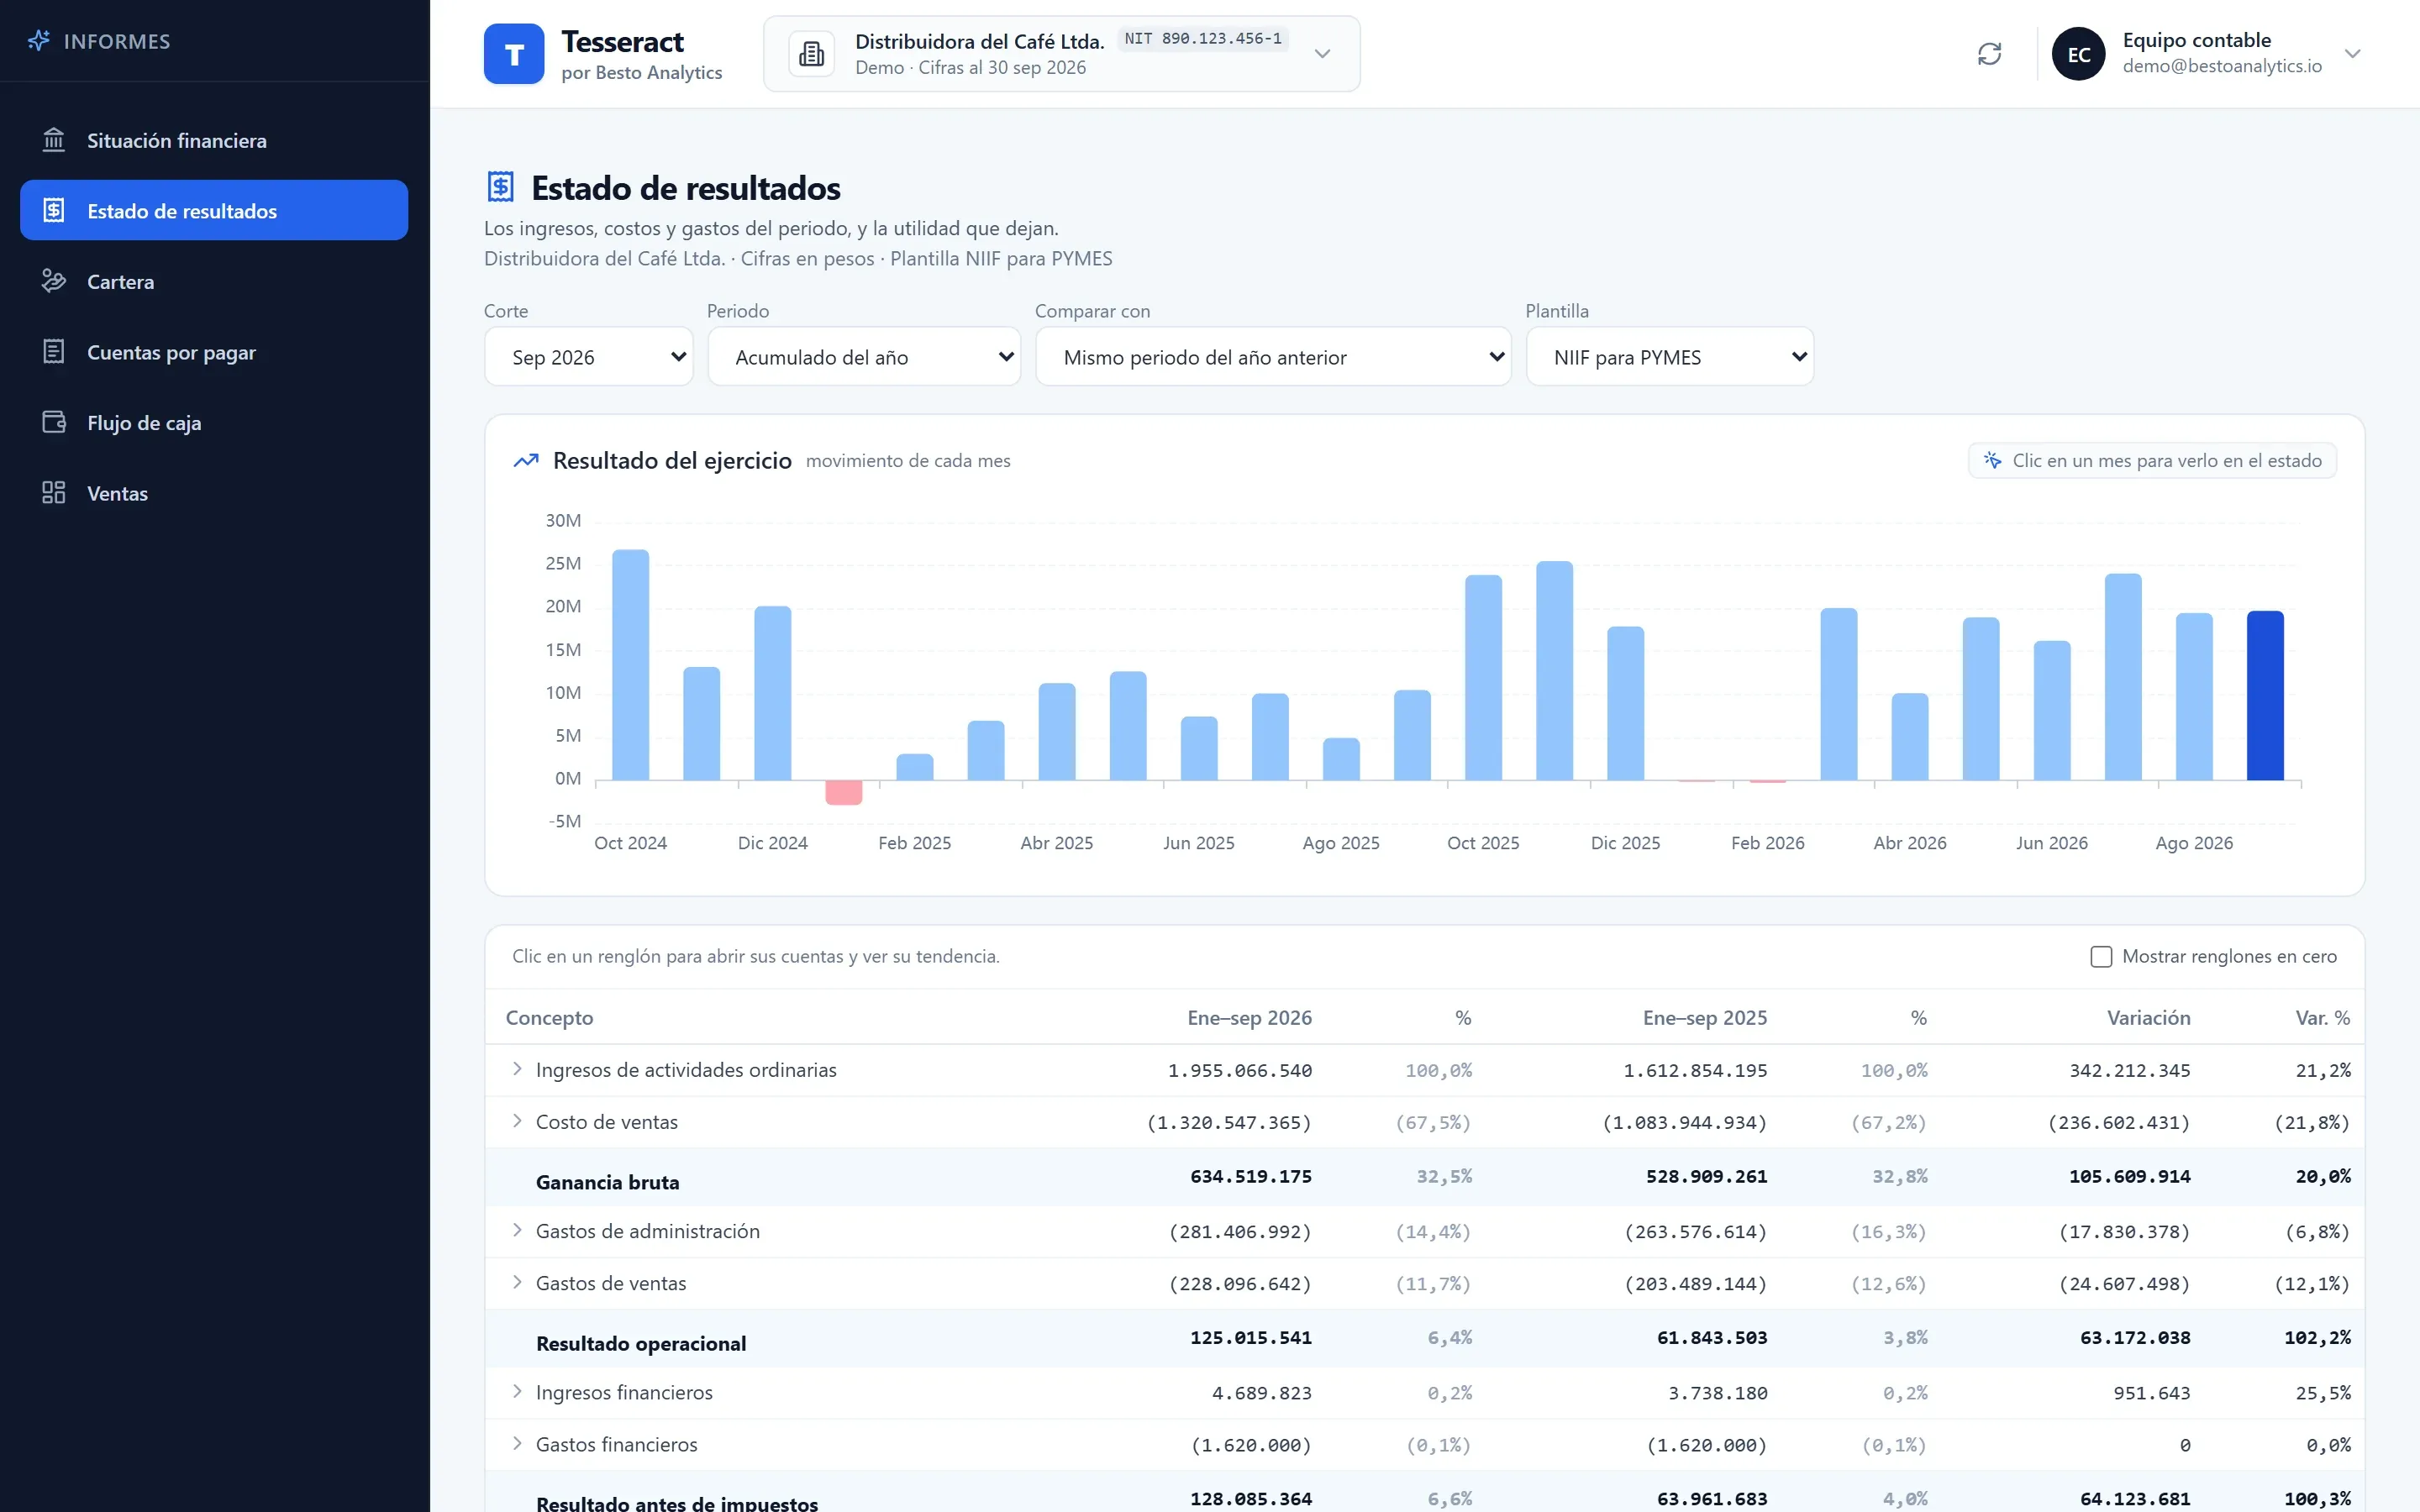Expand the Gastos financieros row
Image resolution: width=2420 pixels, height=1512 pixels.
517,1443
